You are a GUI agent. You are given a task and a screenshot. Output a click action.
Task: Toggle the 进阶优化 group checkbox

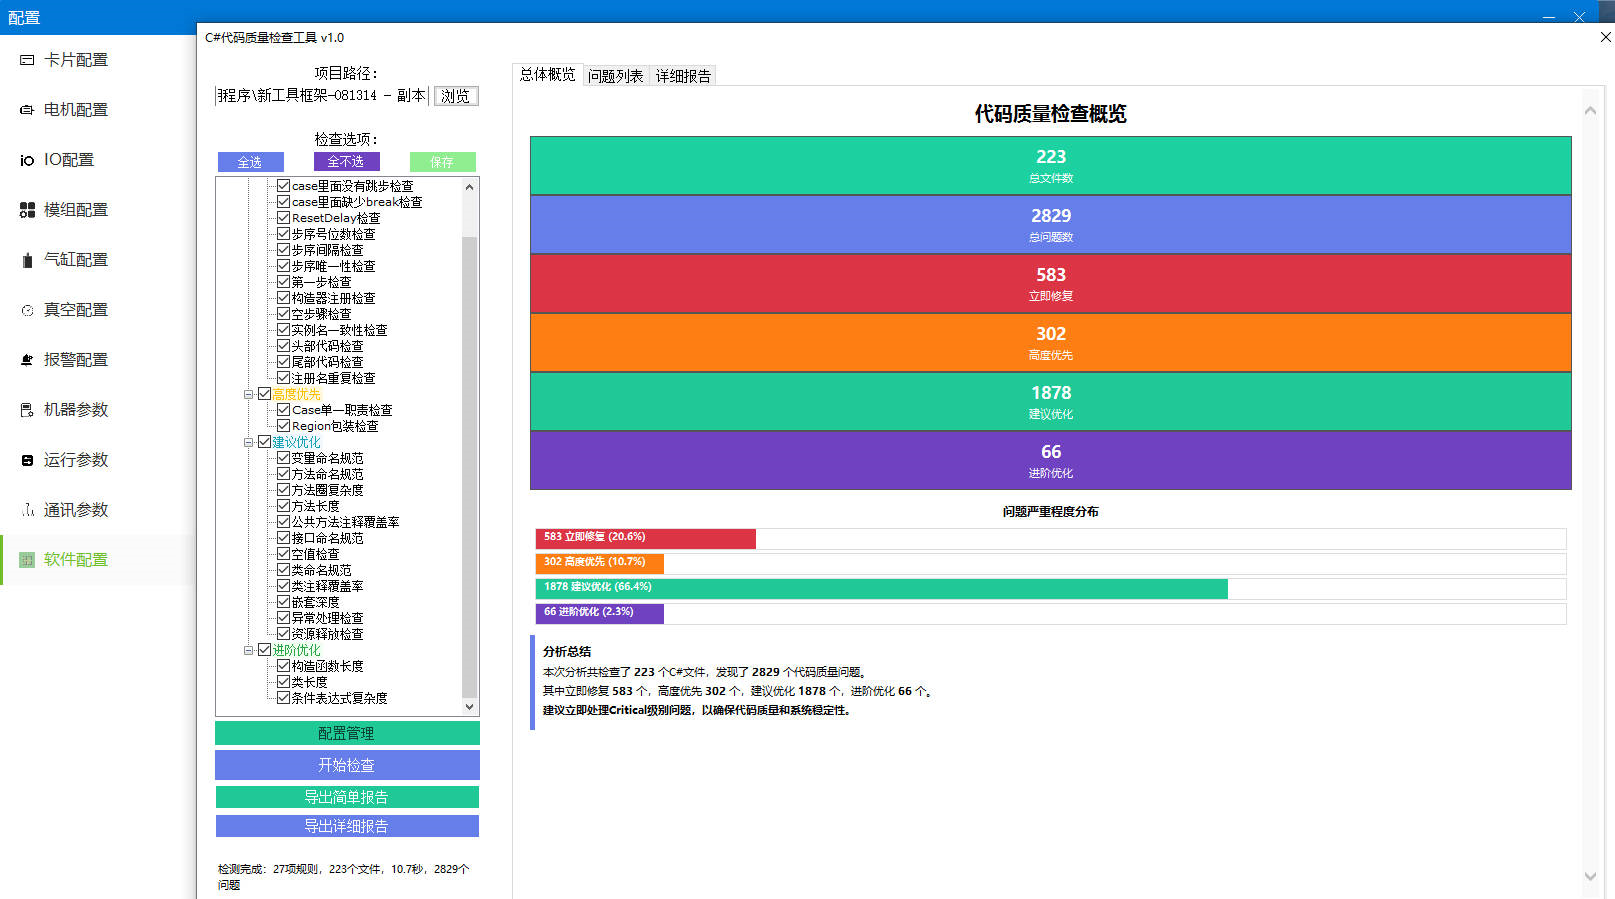264,650
